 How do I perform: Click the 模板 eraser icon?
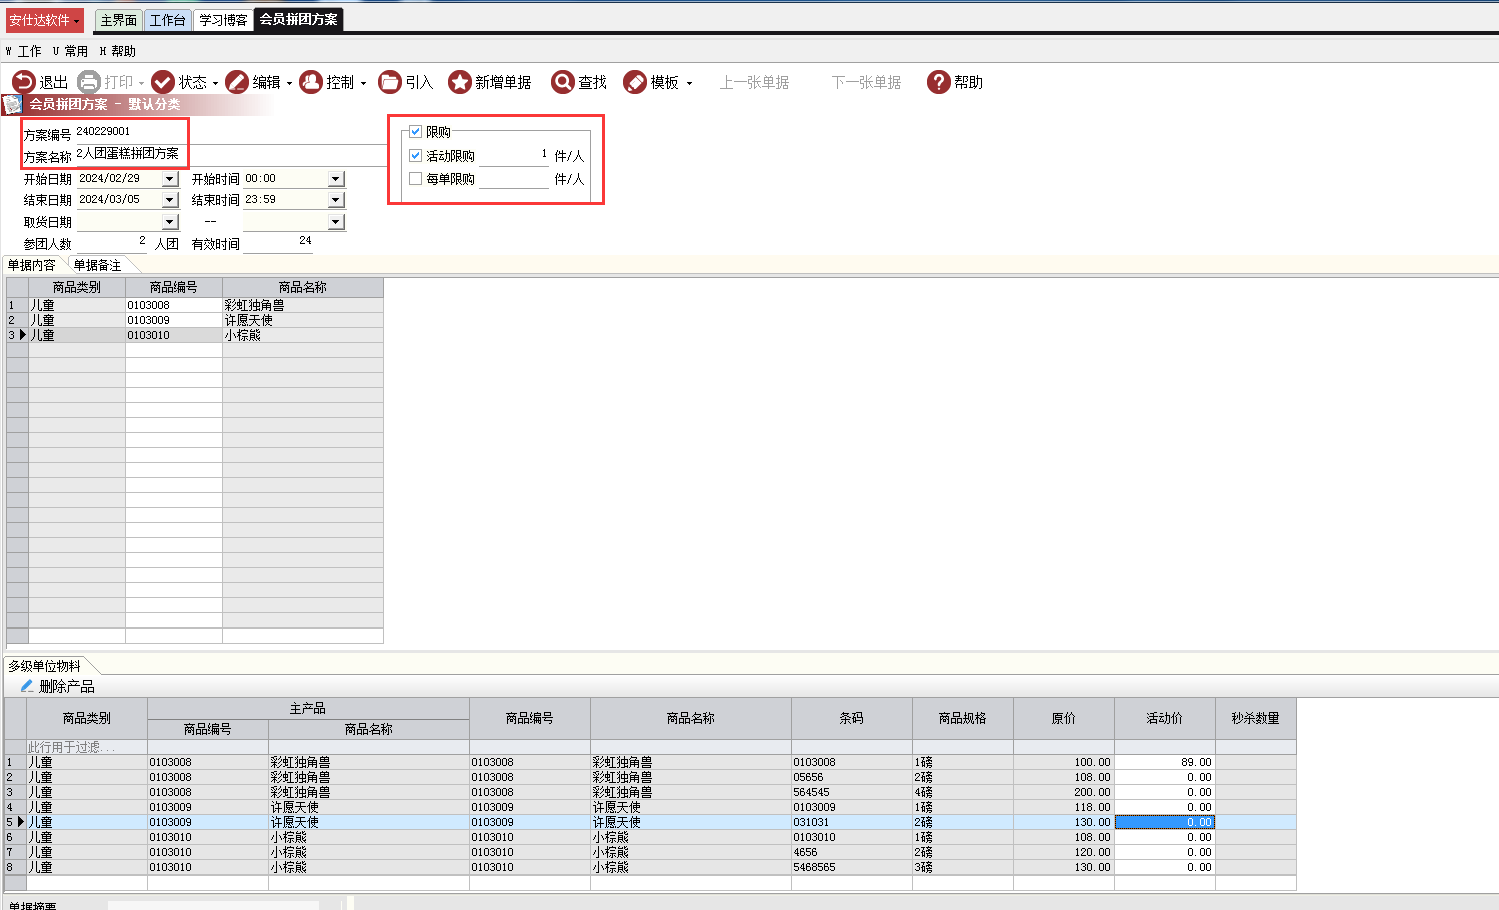[x=635, y=82]
